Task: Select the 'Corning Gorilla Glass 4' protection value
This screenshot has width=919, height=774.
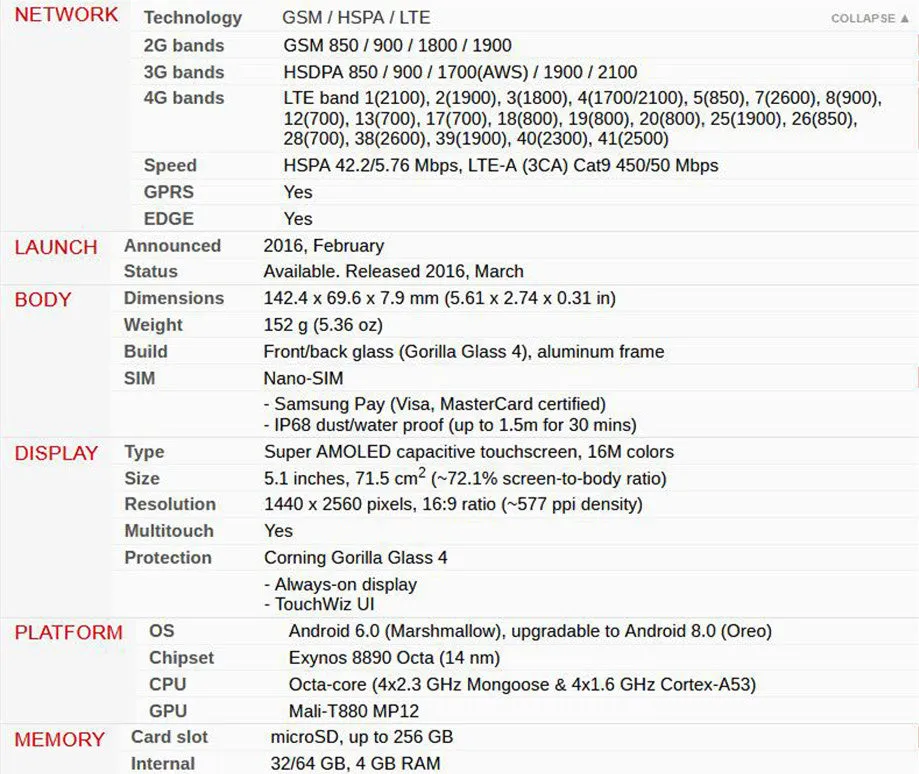Action: (356, 557)
